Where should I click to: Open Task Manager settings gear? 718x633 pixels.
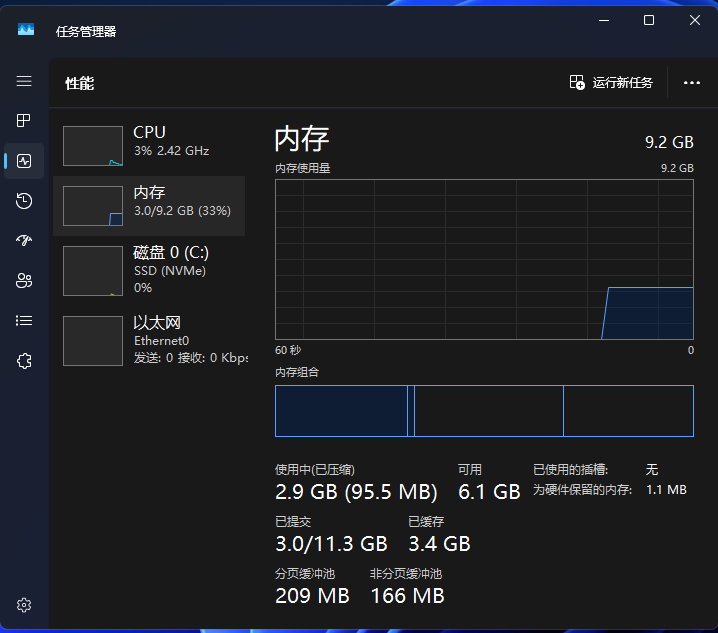pyautogui.click(x=24, y=605)
